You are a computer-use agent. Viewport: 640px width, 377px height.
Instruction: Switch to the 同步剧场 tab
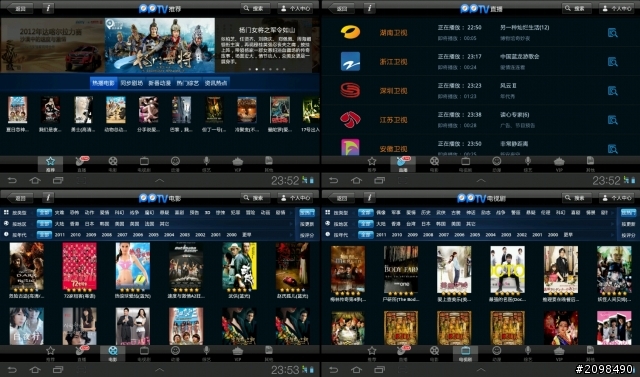click(131, 83)
